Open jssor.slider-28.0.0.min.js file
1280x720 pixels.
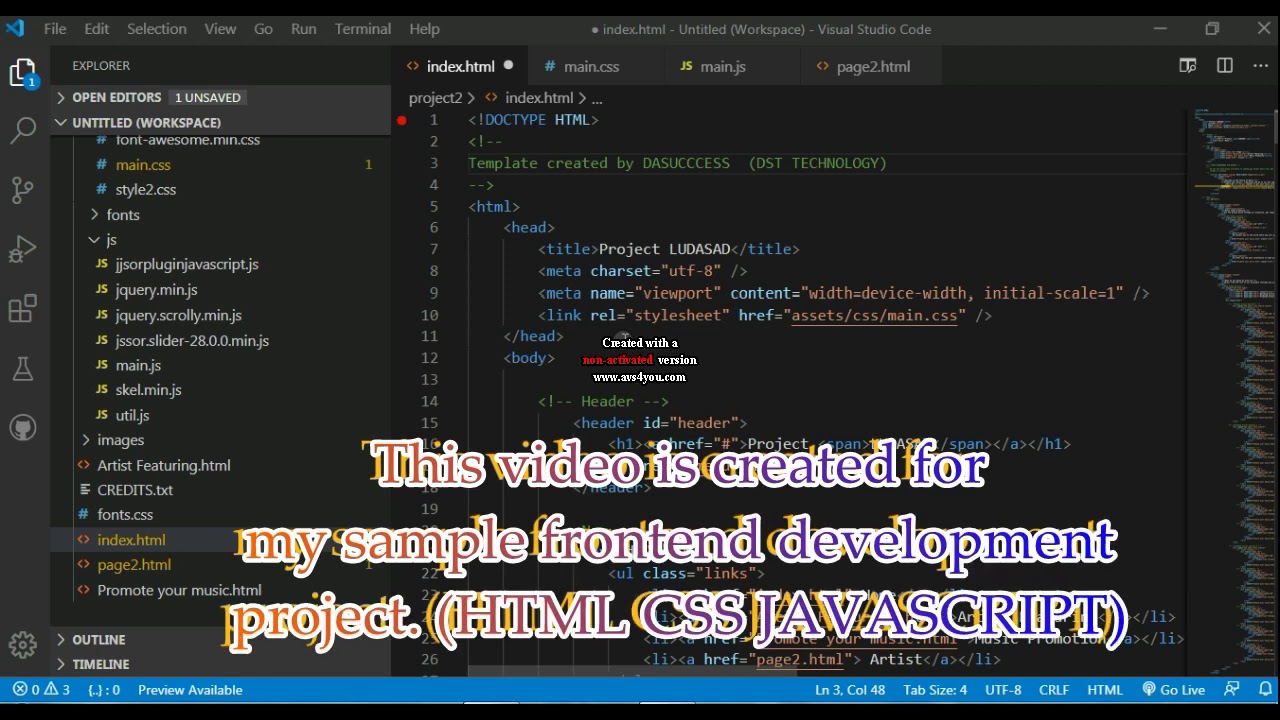pos(192,340)
